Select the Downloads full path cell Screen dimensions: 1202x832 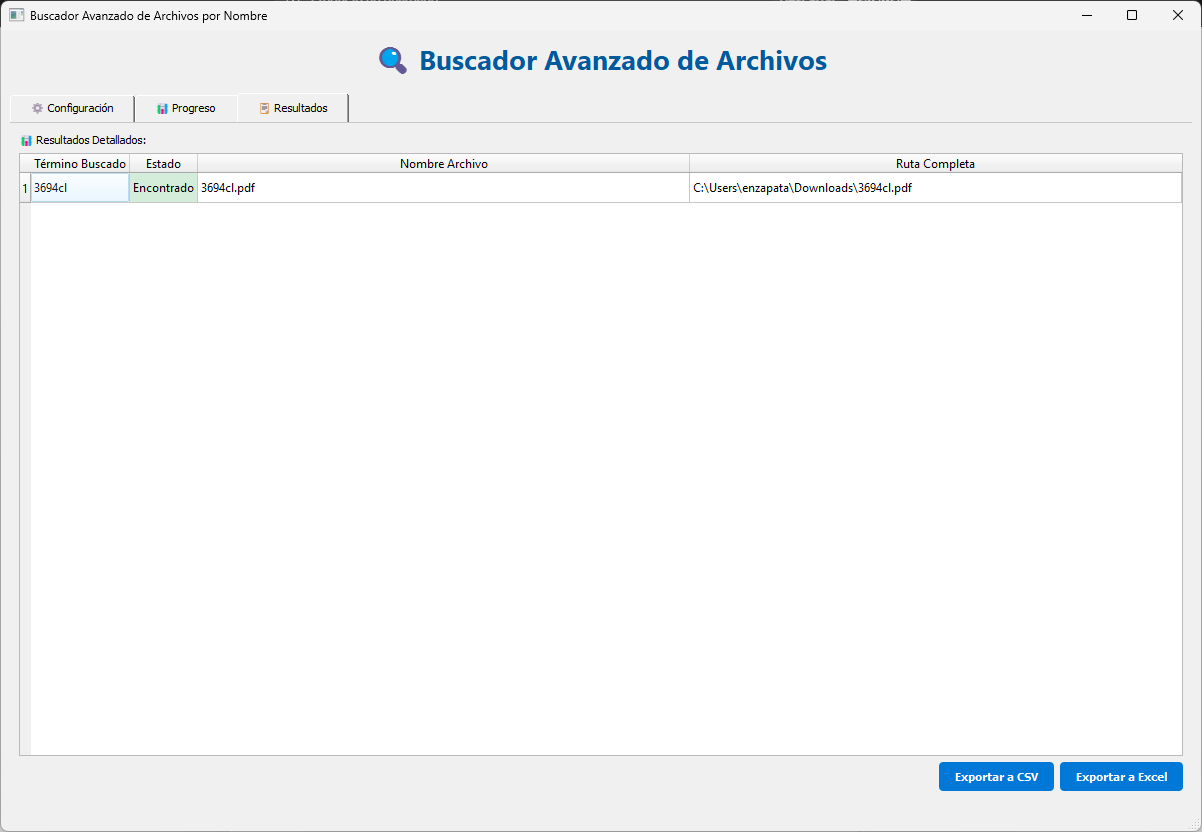[x=935, y=188]
